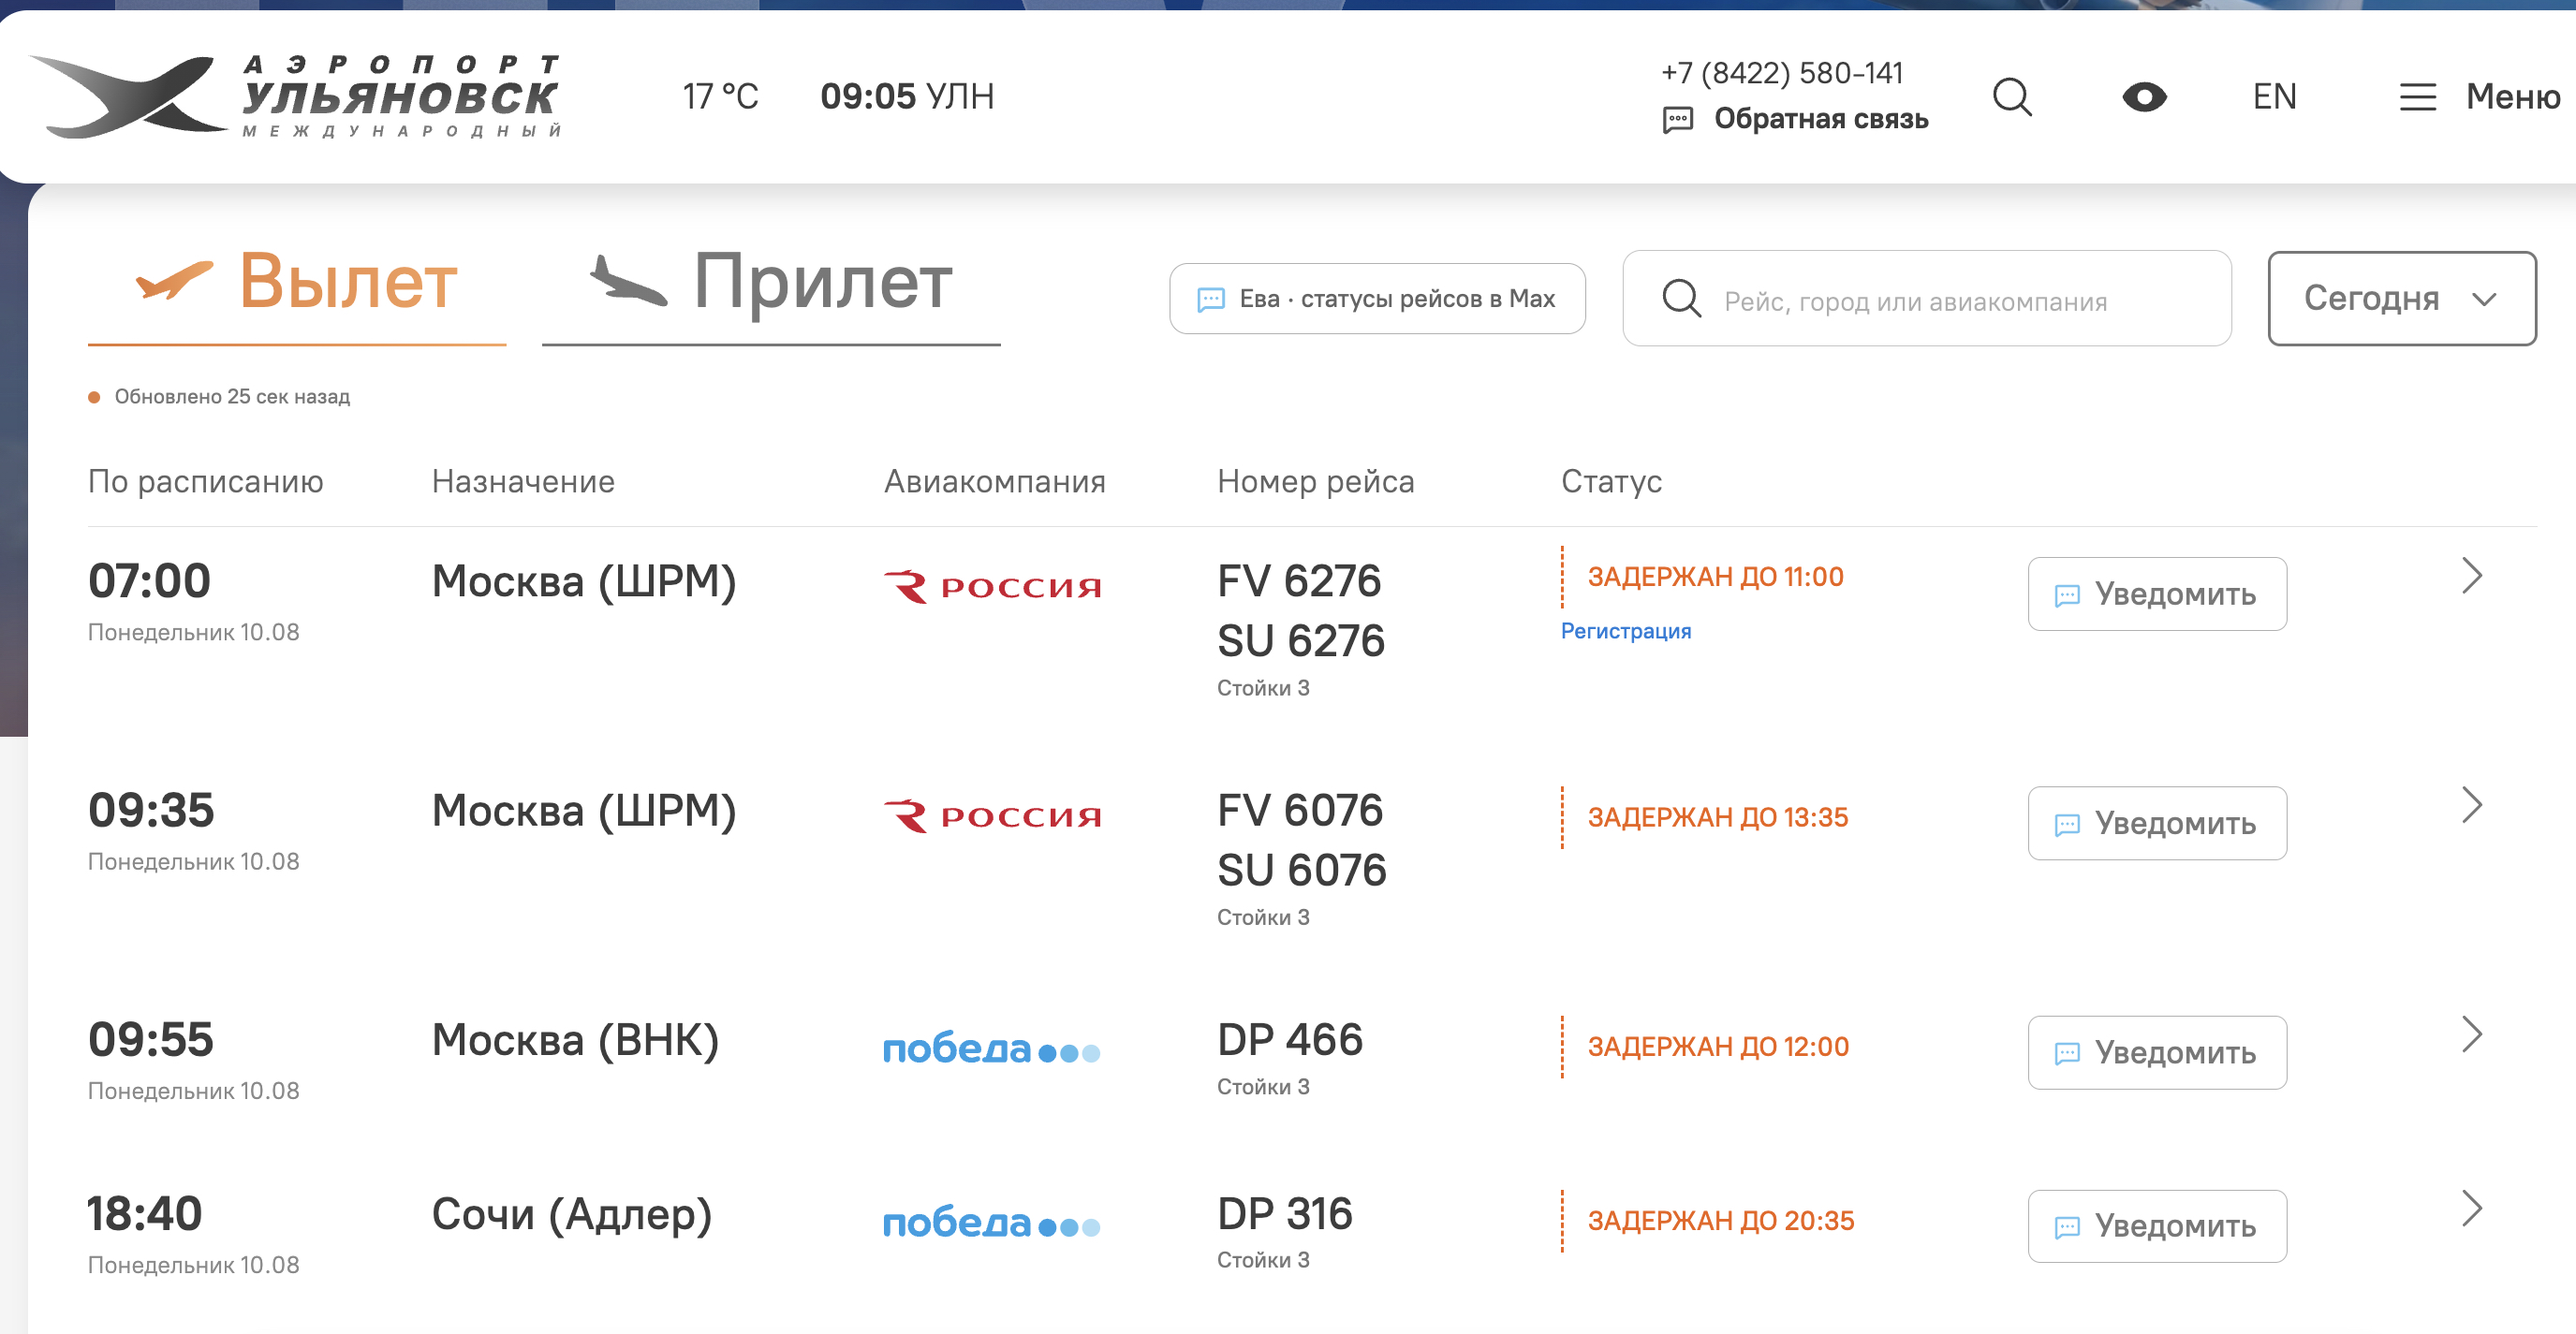This screenshot has width=2576, height=1334.
Task: Click the Победа airline logo for DP 466
Action: (991, 1048)
